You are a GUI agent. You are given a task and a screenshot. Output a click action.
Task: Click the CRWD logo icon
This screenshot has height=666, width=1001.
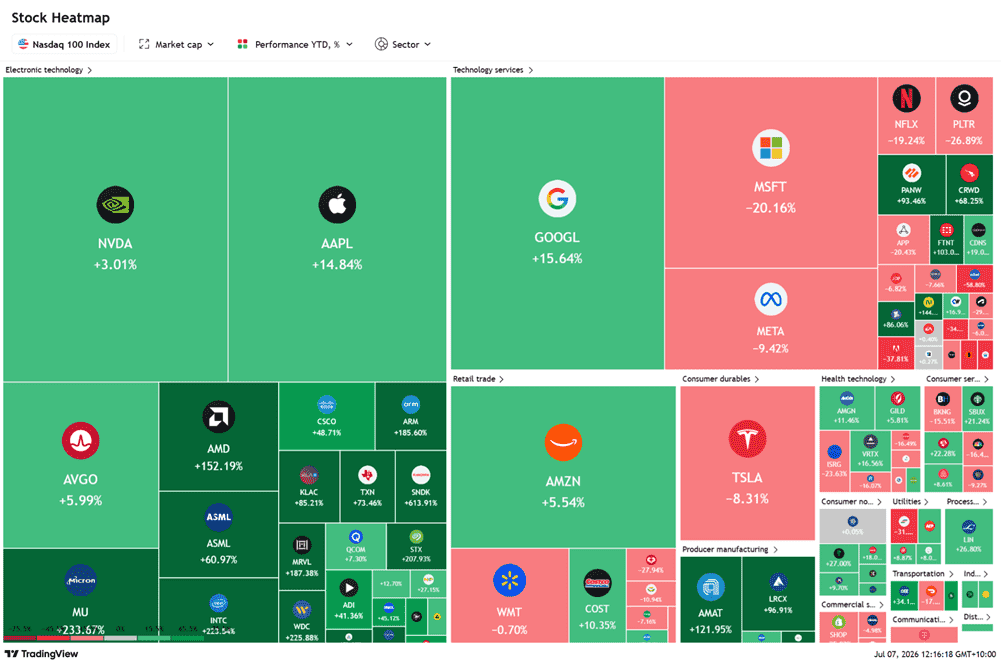coord(969,172)
